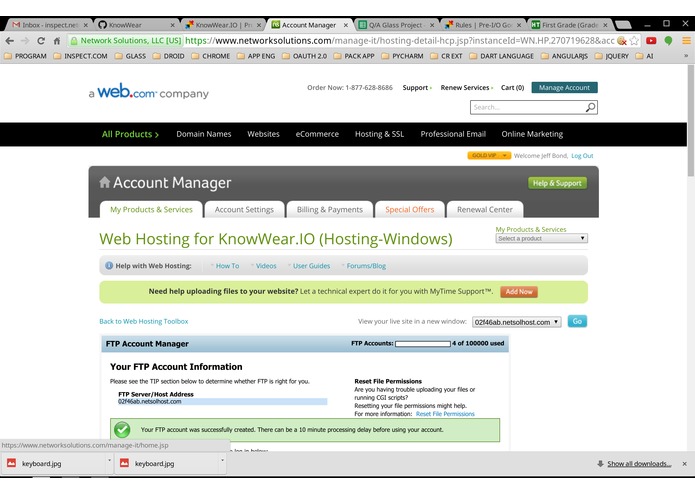This screenshot has width=695, height=494.
Task: Open Cart (0) link
Action: pos(512,88)
